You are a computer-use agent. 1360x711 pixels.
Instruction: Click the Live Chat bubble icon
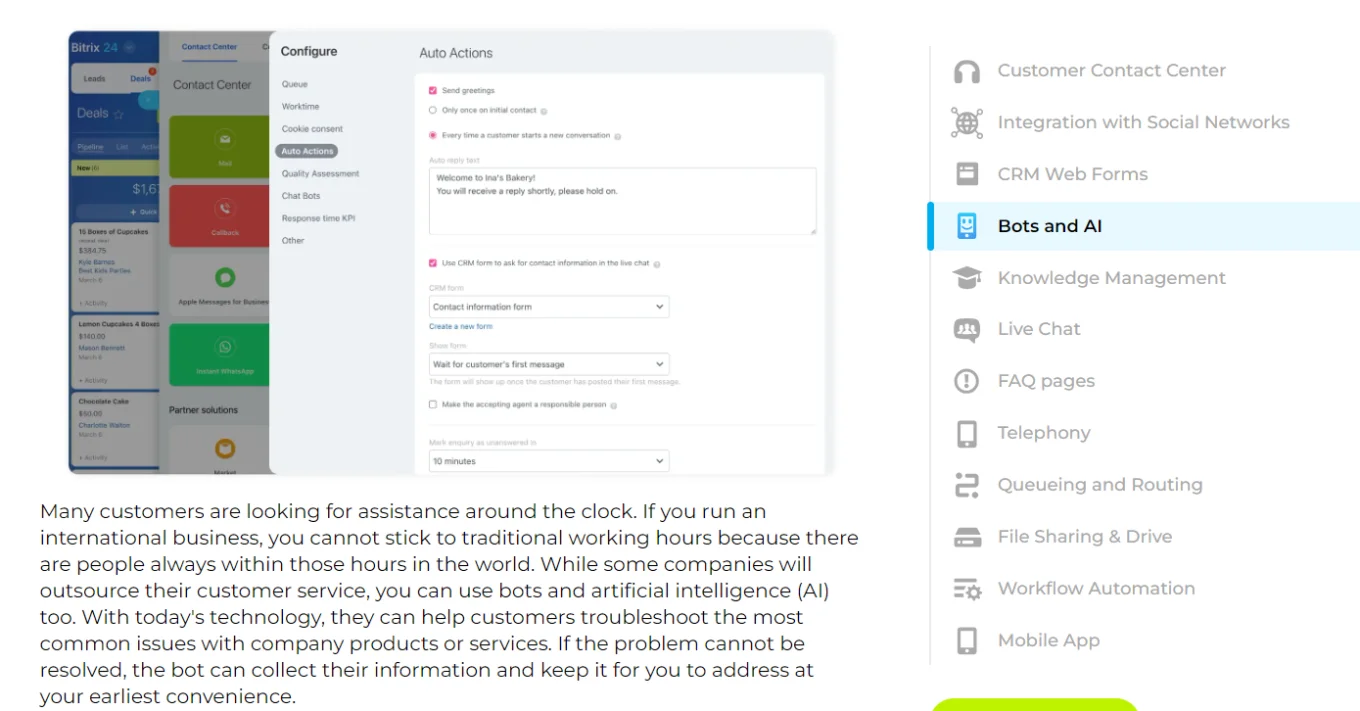coord(966,330)
